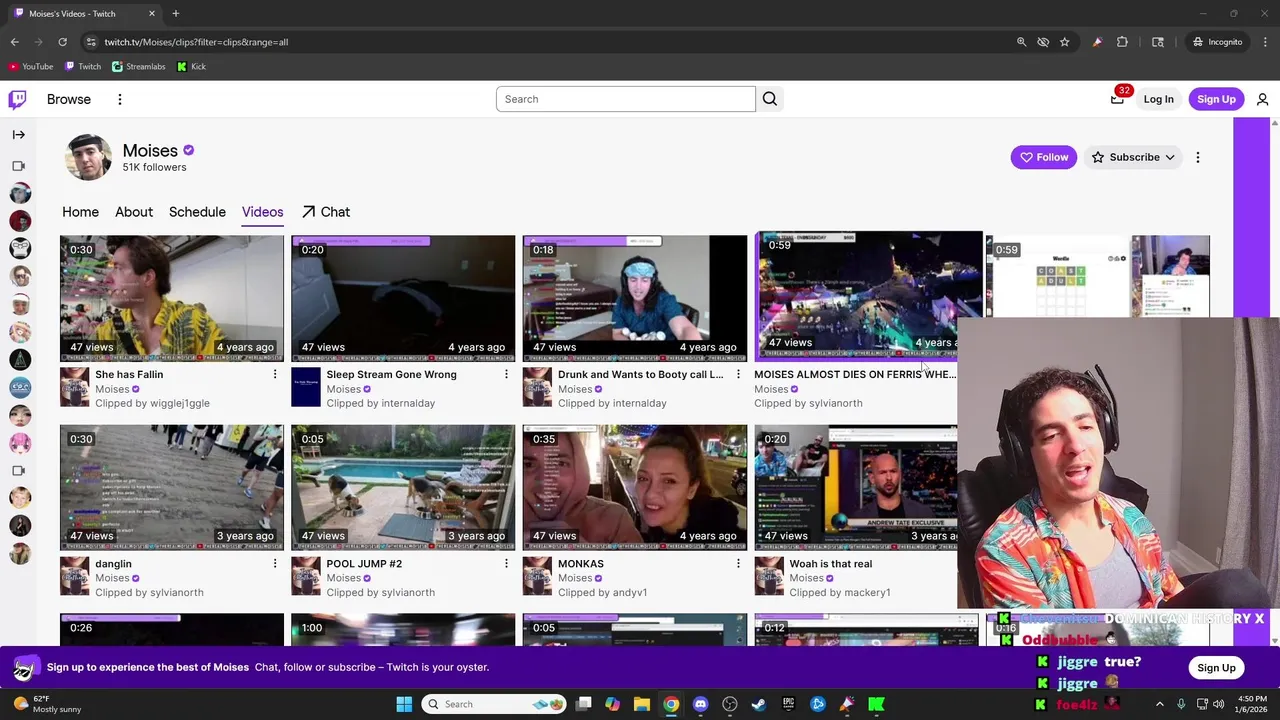
Task: Play the POOL JUMP #2 clip thumbnail
Action: [403, 488]
